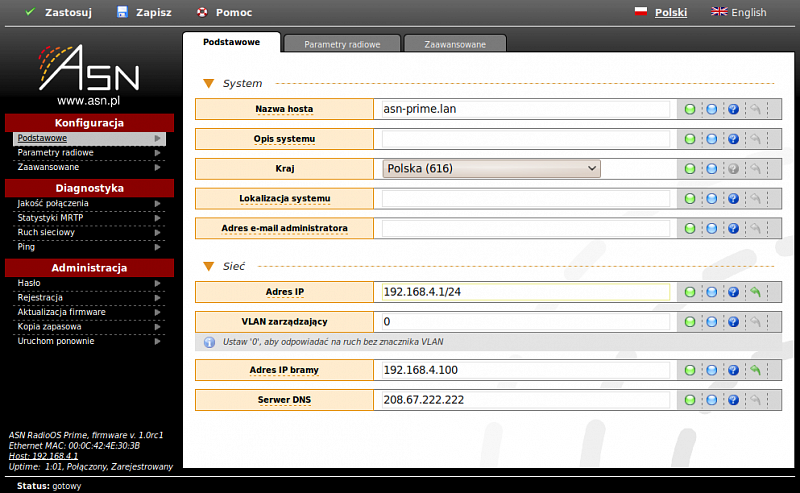Click the ASN logo
This screenshot has height=493, width=800.
coord(89,67)
